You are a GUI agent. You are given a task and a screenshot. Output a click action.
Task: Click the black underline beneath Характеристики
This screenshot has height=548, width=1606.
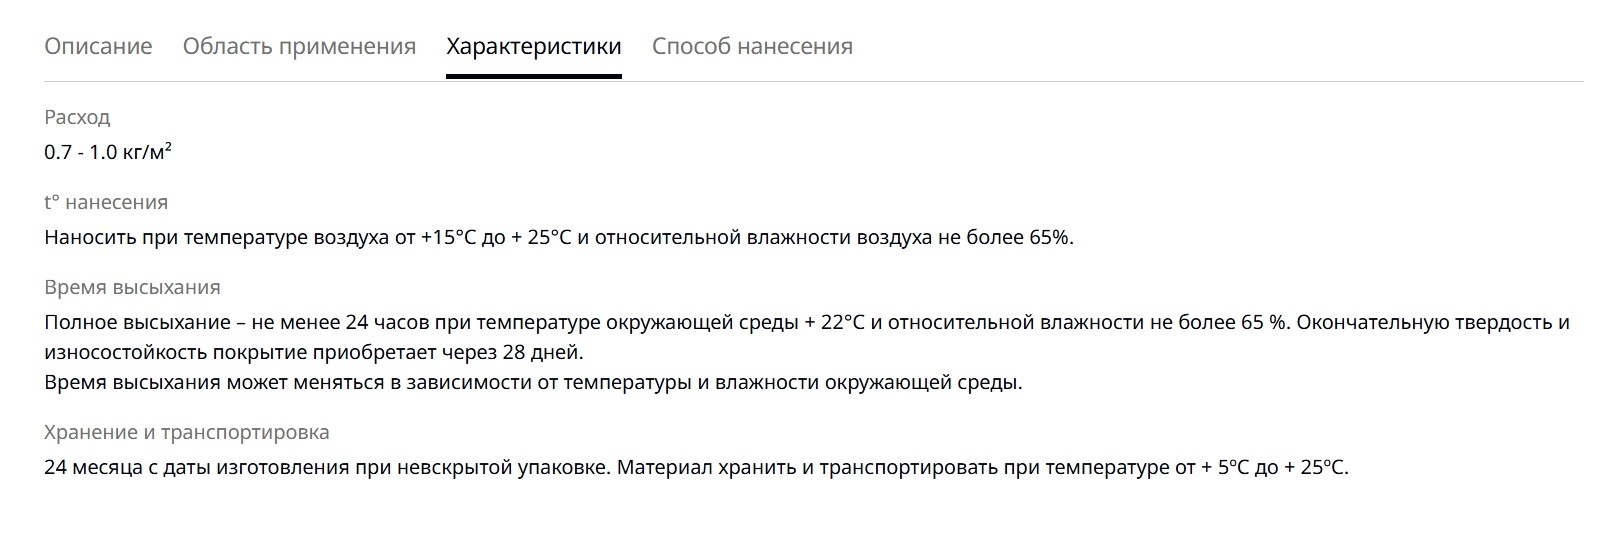[x=534, y=76]
